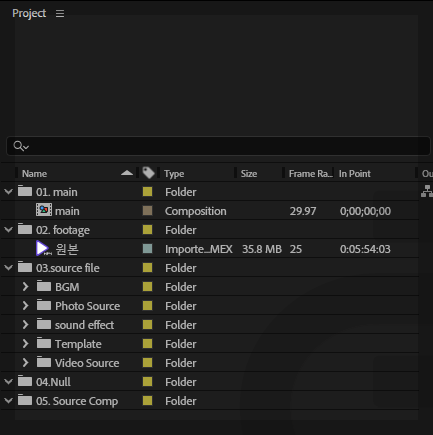433x435 pixels.
Task: Focus the project search field
Action: coord(218,146)
